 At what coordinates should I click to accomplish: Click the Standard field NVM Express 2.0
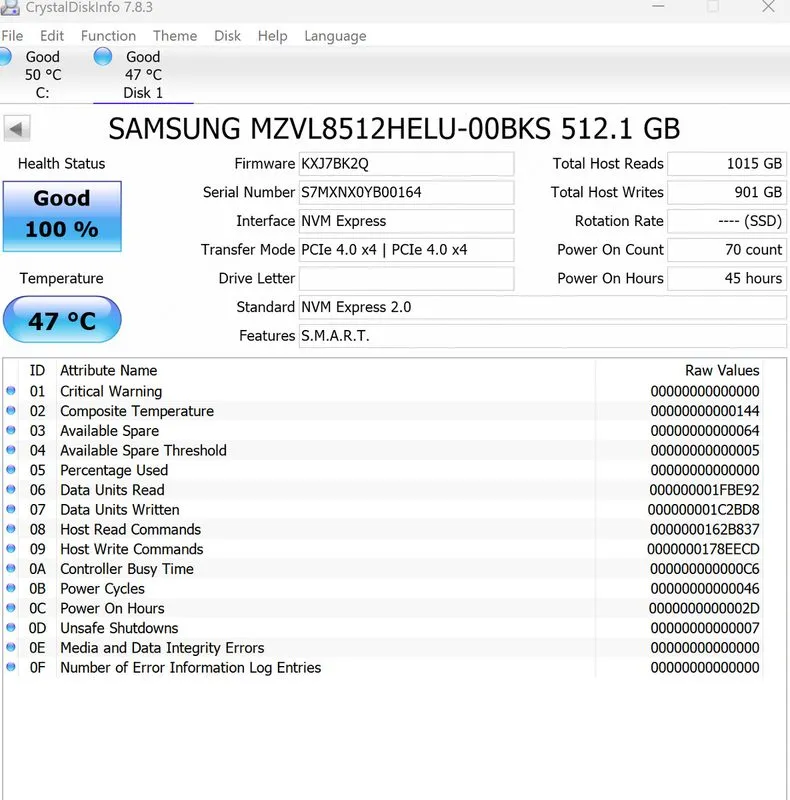(542, 307)
